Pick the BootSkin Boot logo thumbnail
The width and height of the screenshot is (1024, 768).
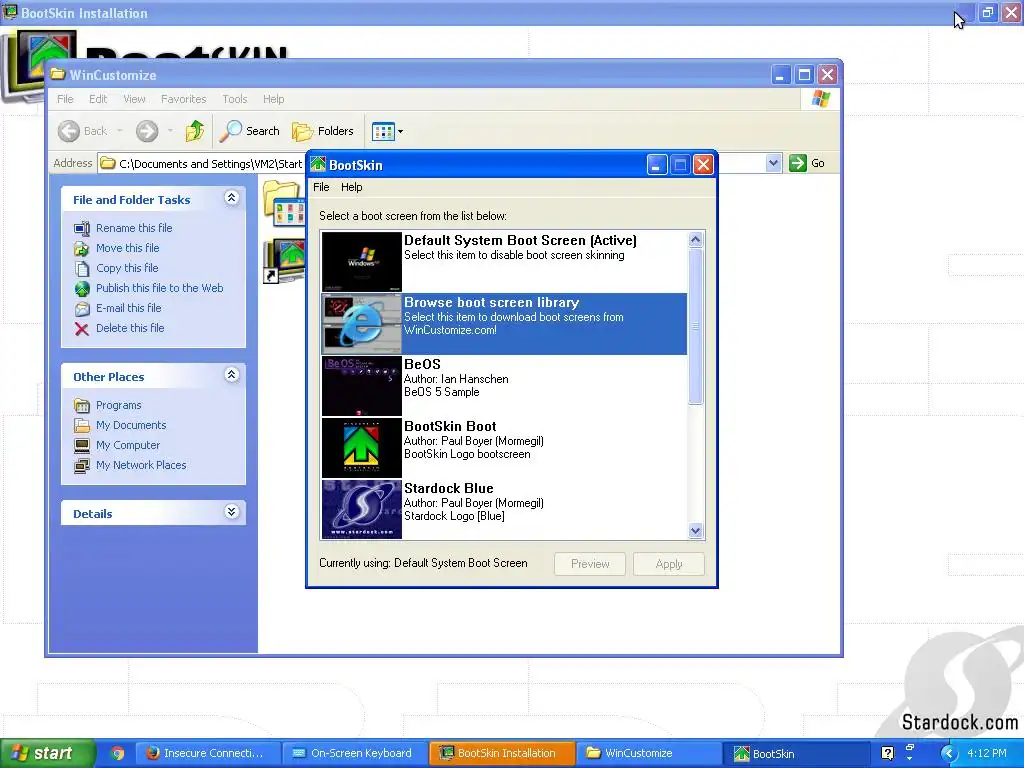[361, 447]
